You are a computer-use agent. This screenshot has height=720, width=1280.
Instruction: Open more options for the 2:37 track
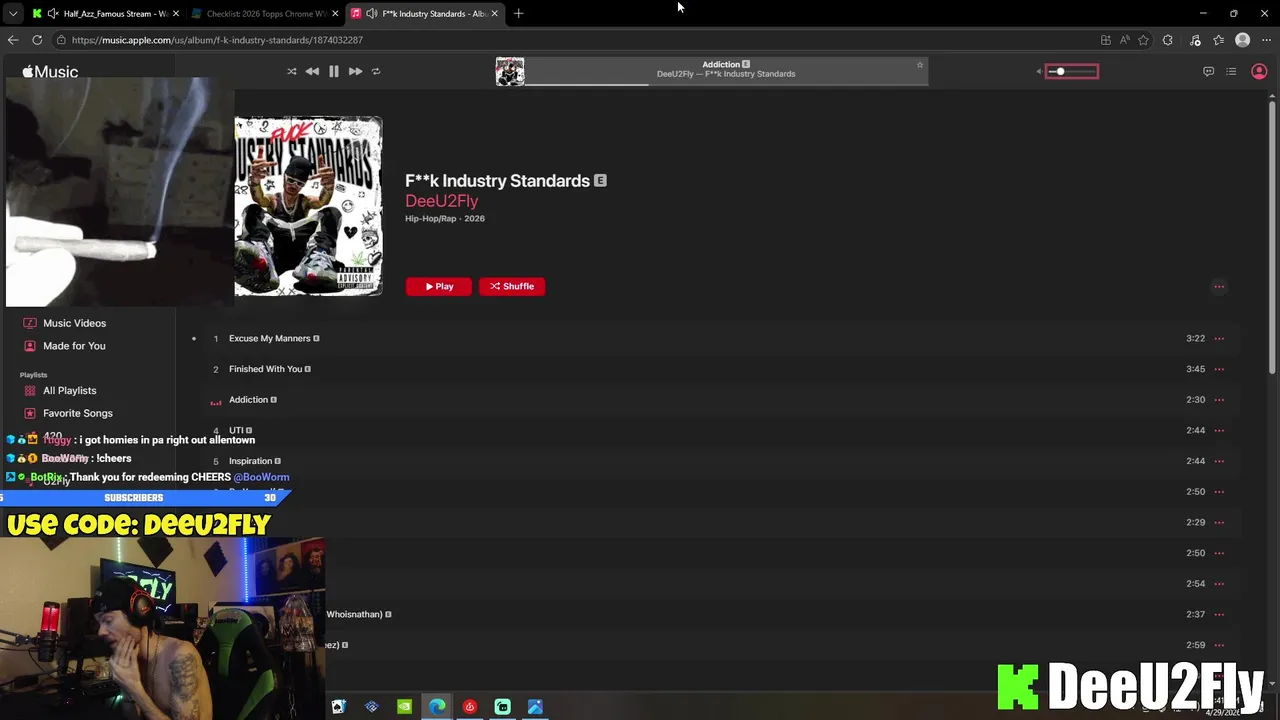1219,614
